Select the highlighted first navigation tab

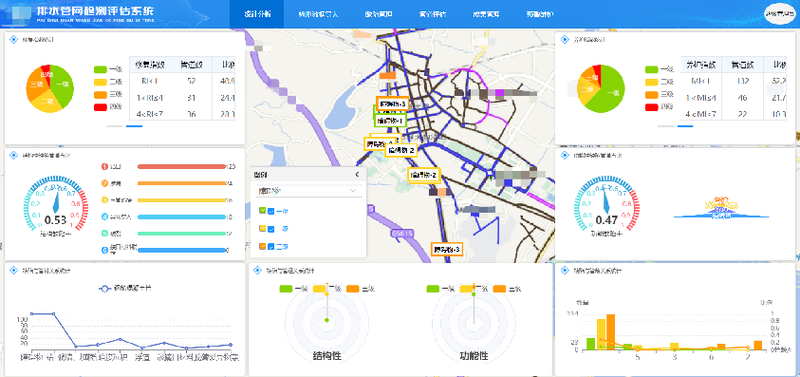coord(257,14)
